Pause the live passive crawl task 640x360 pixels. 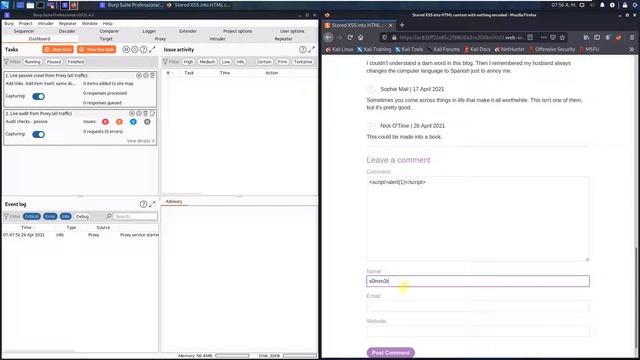point(139,76)
